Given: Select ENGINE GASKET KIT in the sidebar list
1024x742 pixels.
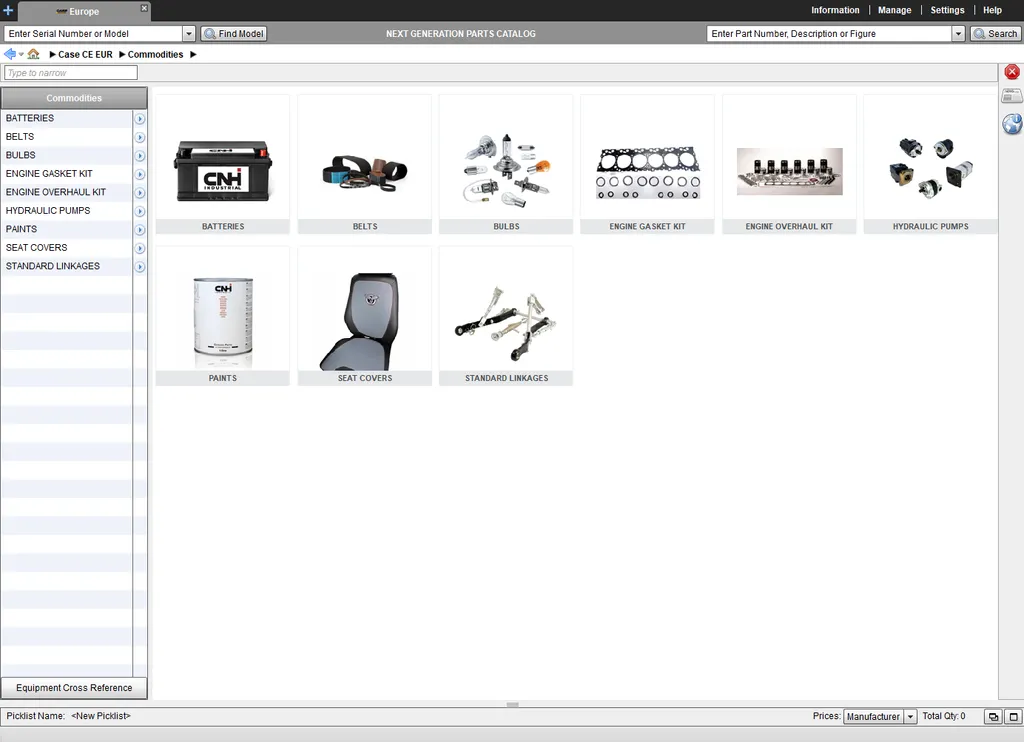Looking at the screenshot, I should pos(67,174).
